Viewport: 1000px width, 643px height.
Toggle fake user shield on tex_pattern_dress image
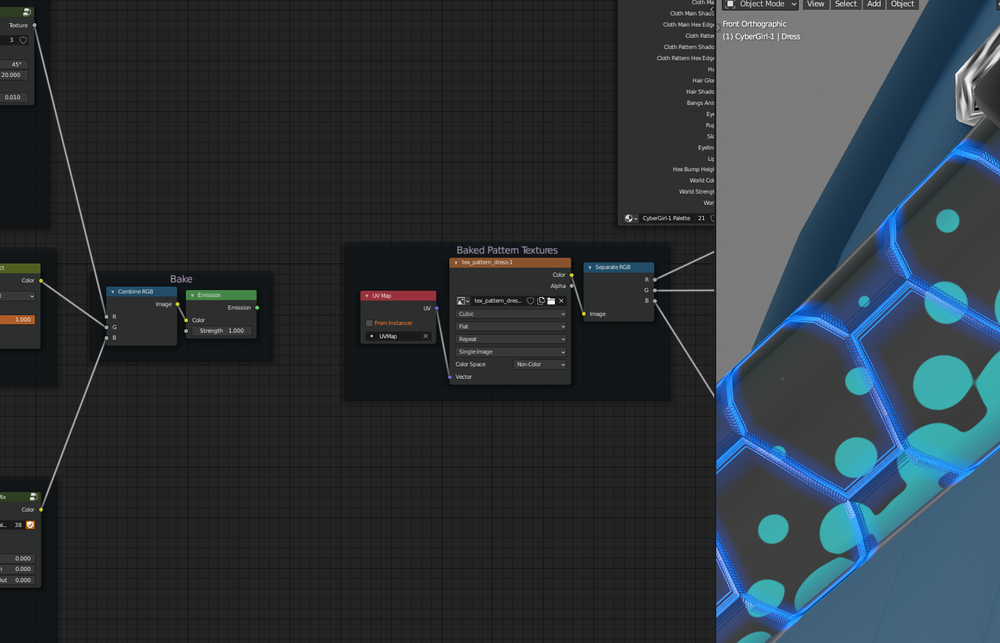click(530, 300)
